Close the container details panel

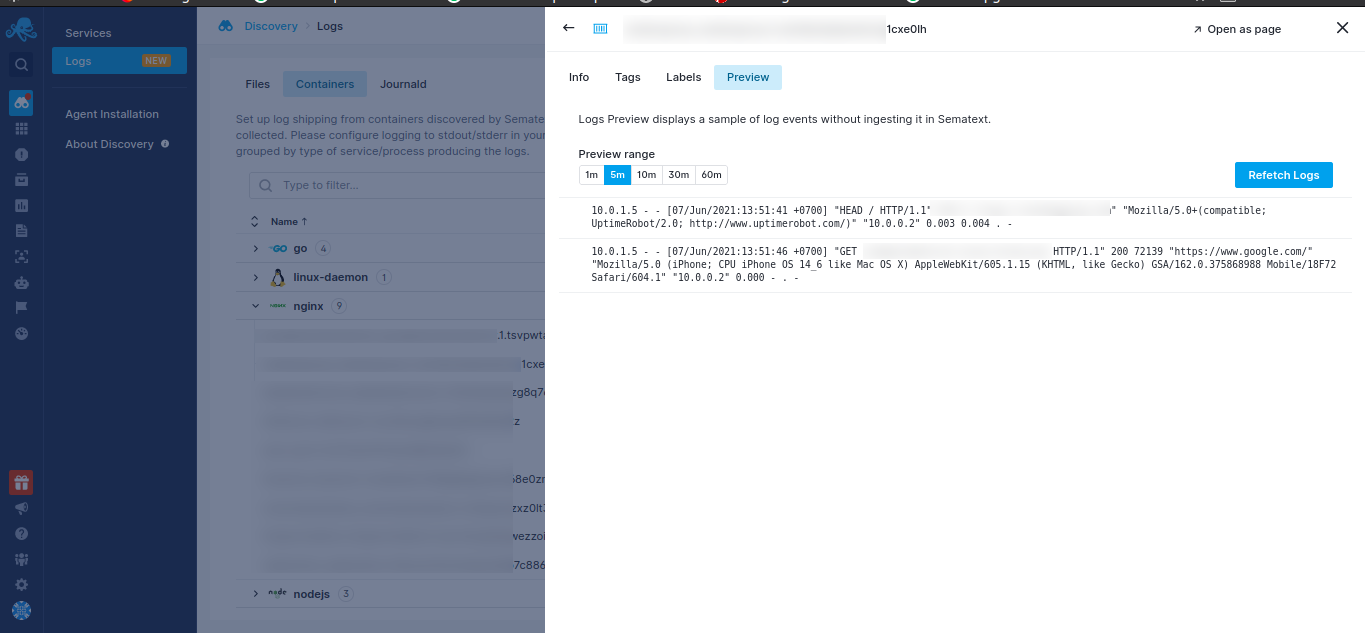(x=1343, y=28)
